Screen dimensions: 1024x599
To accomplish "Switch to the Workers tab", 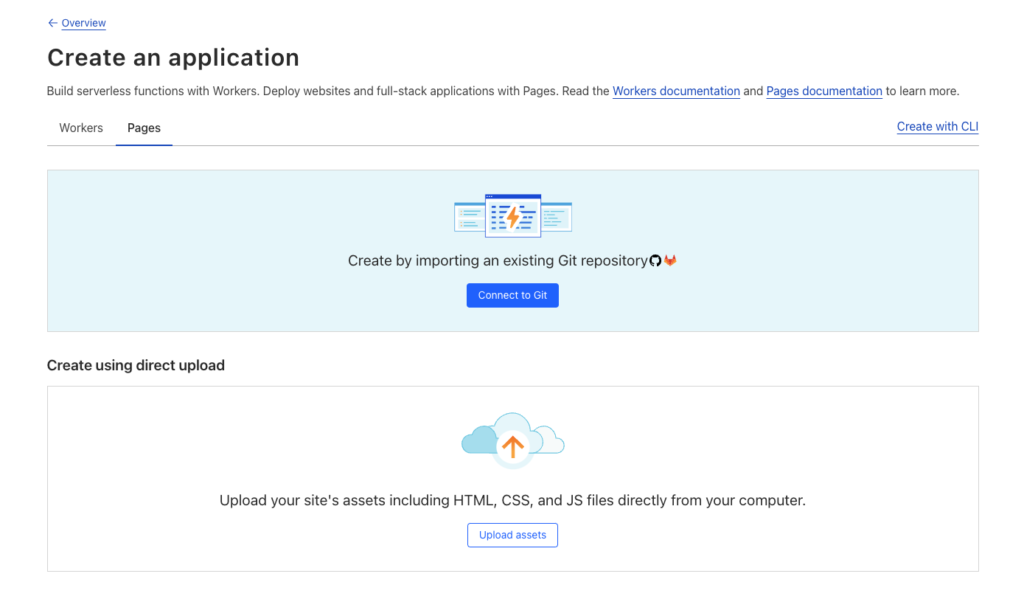I will tap(81, 128).
